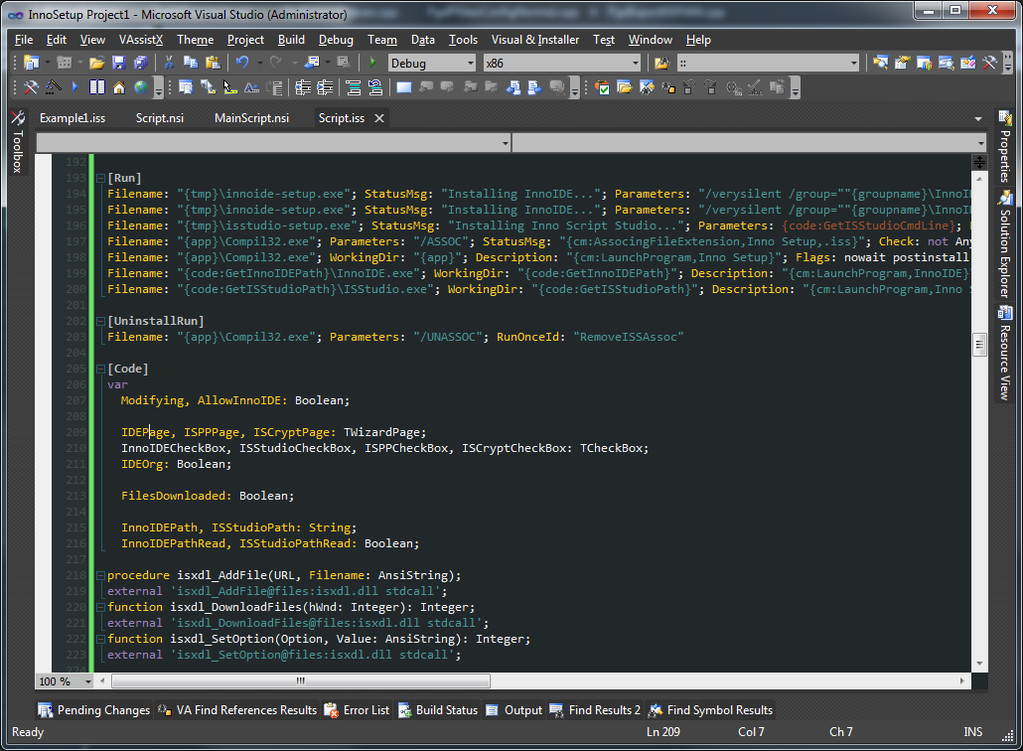Show the Build Status panel
Image resolution: width=1023 pixels, height=751 pixels.
(438, 710)
